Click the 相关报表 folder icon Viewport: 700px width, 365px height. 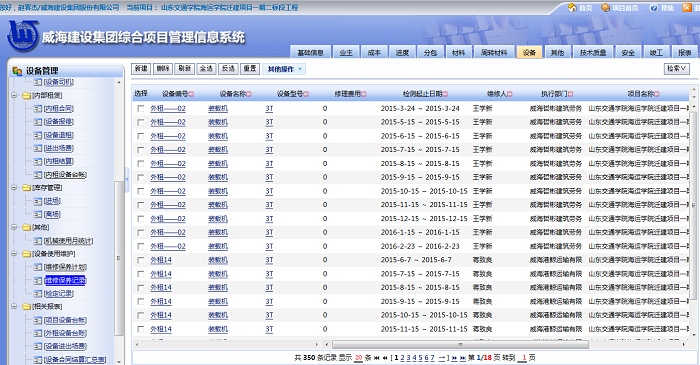(26, 307)
